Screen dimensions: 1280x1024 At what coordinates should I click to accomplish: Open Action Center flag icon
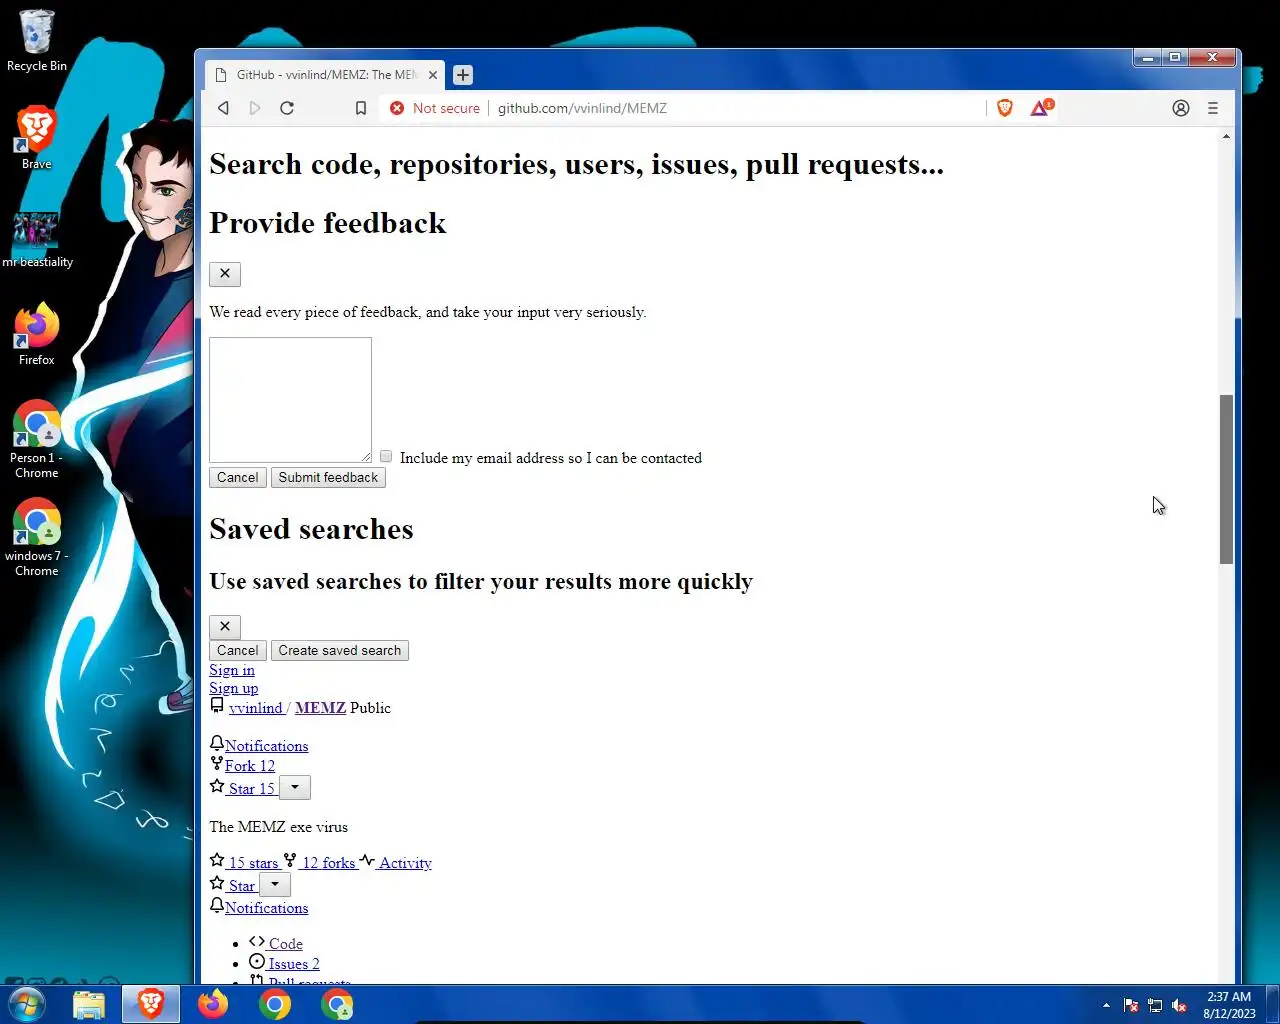[x=1131, y=1005]
